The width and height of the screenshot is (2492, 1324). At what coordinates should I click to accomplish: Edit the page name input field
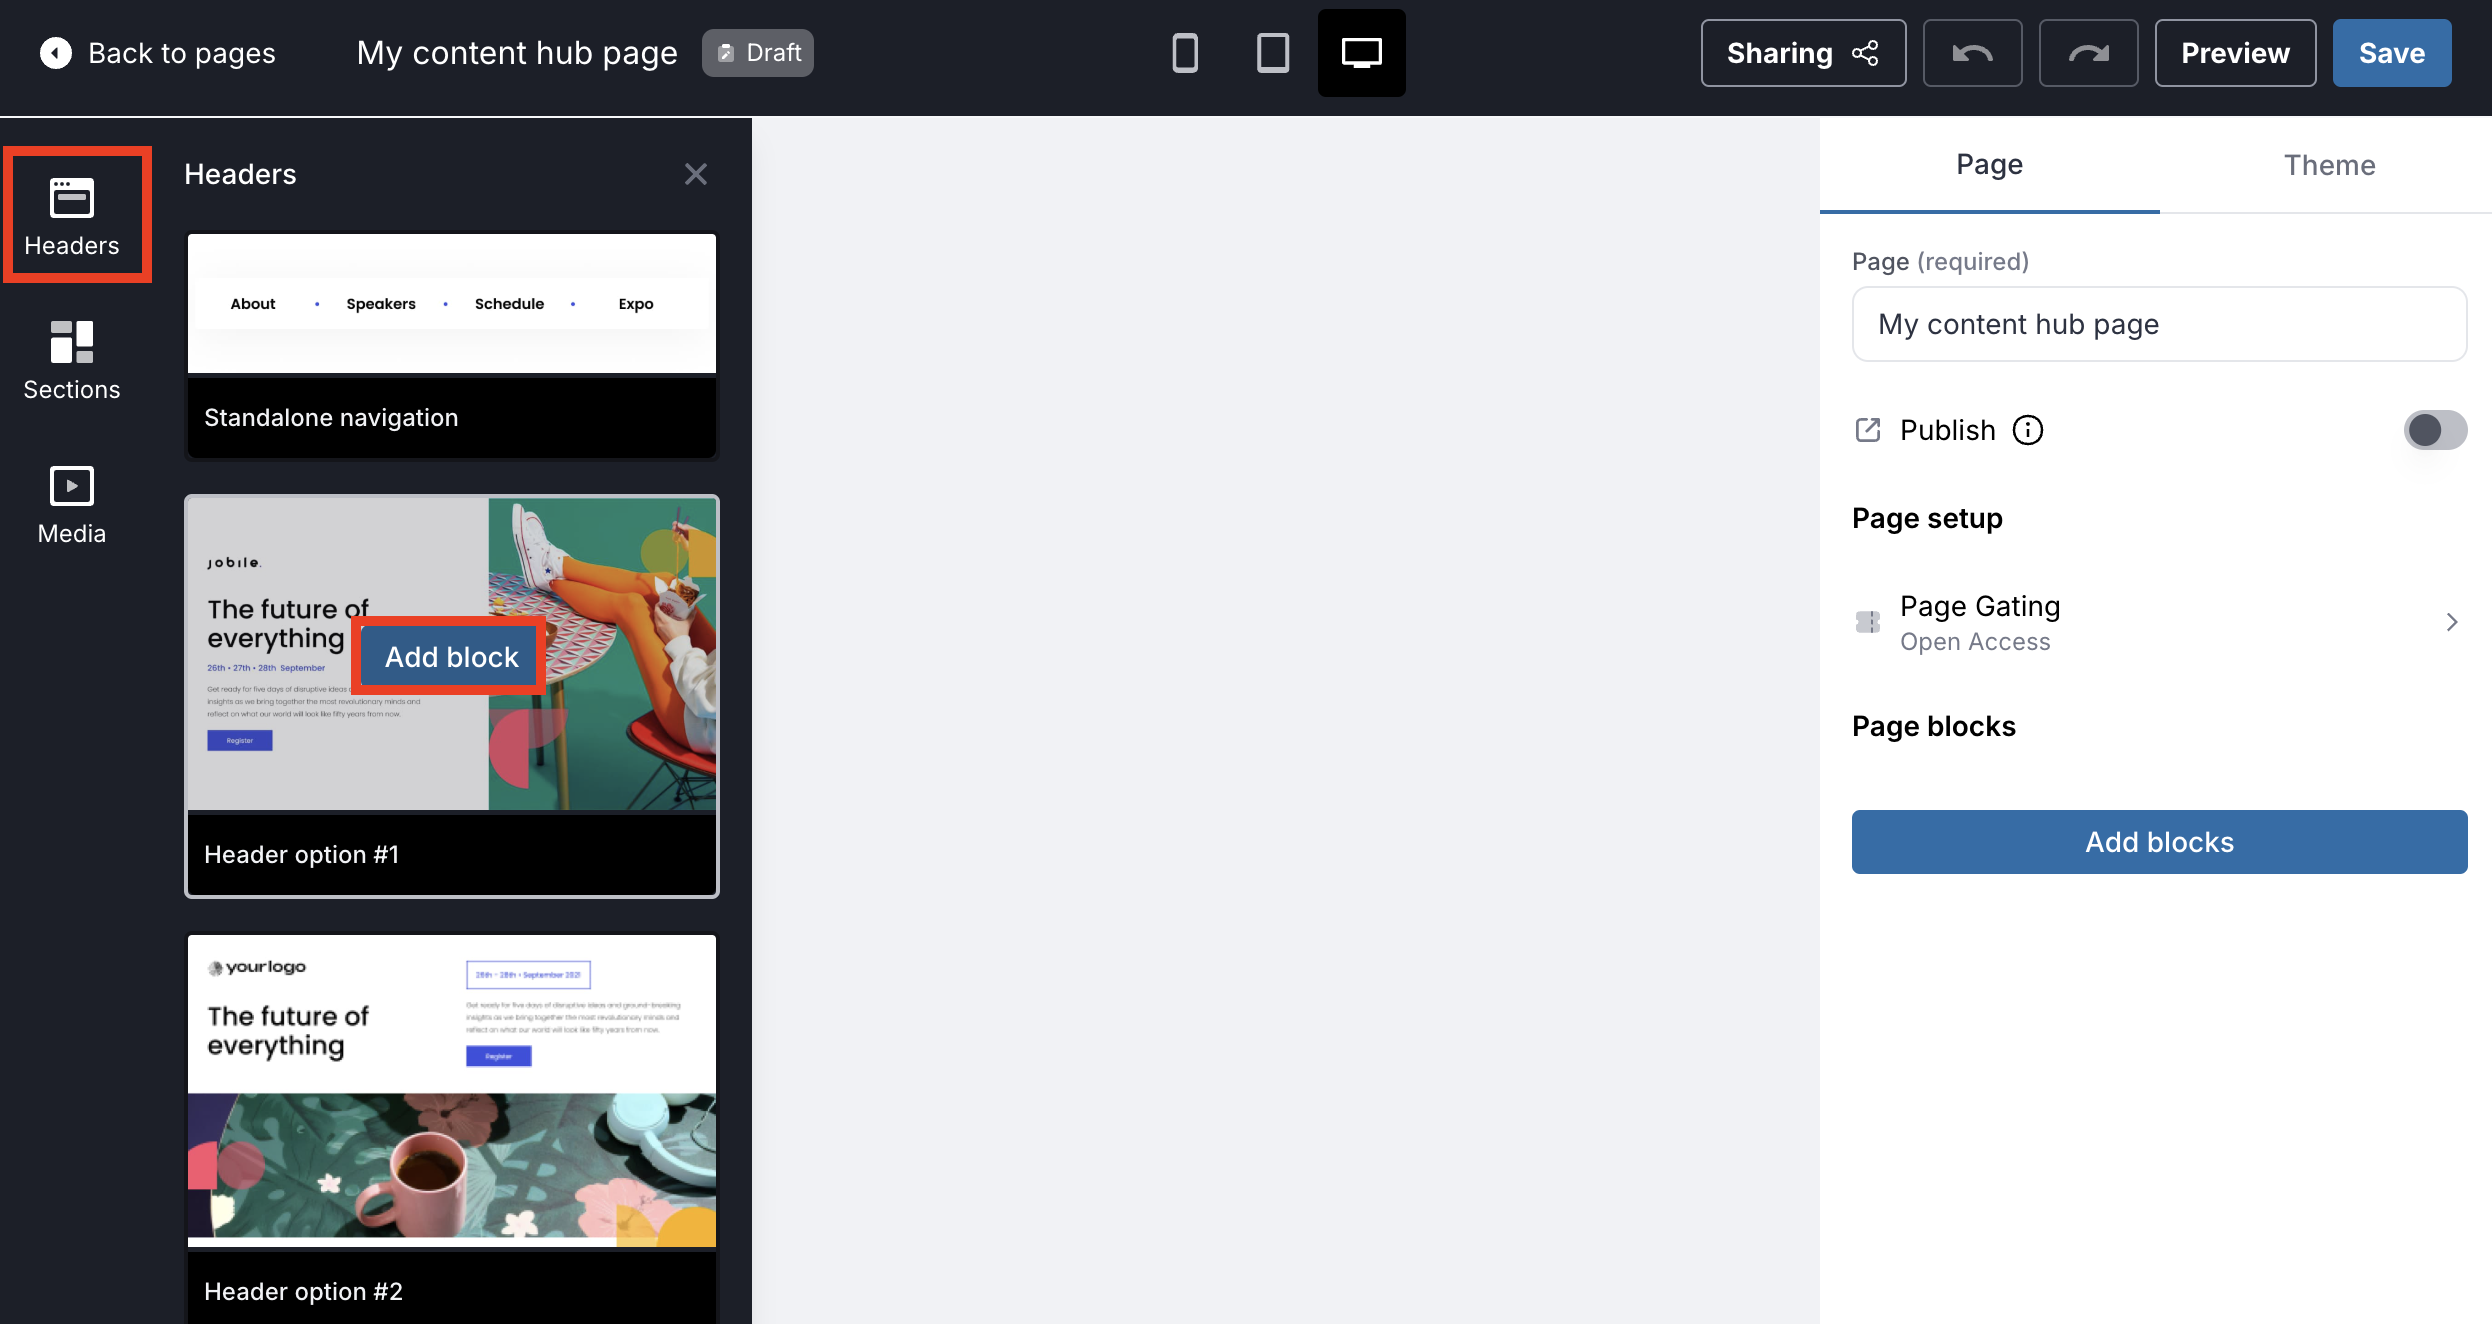pyautogui.click(x=2159, y=324)
